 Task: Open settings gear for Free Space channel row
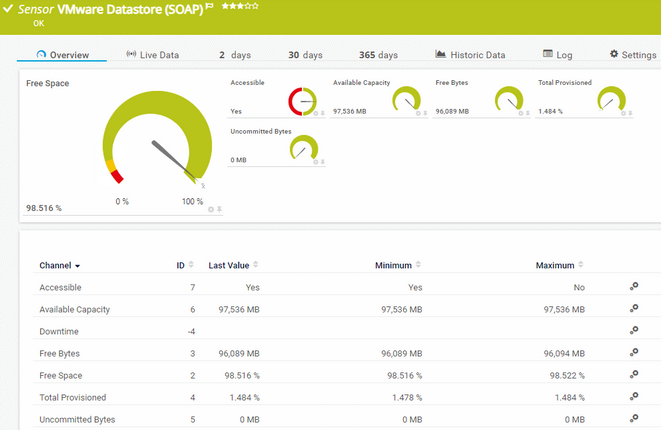[633, 375]
